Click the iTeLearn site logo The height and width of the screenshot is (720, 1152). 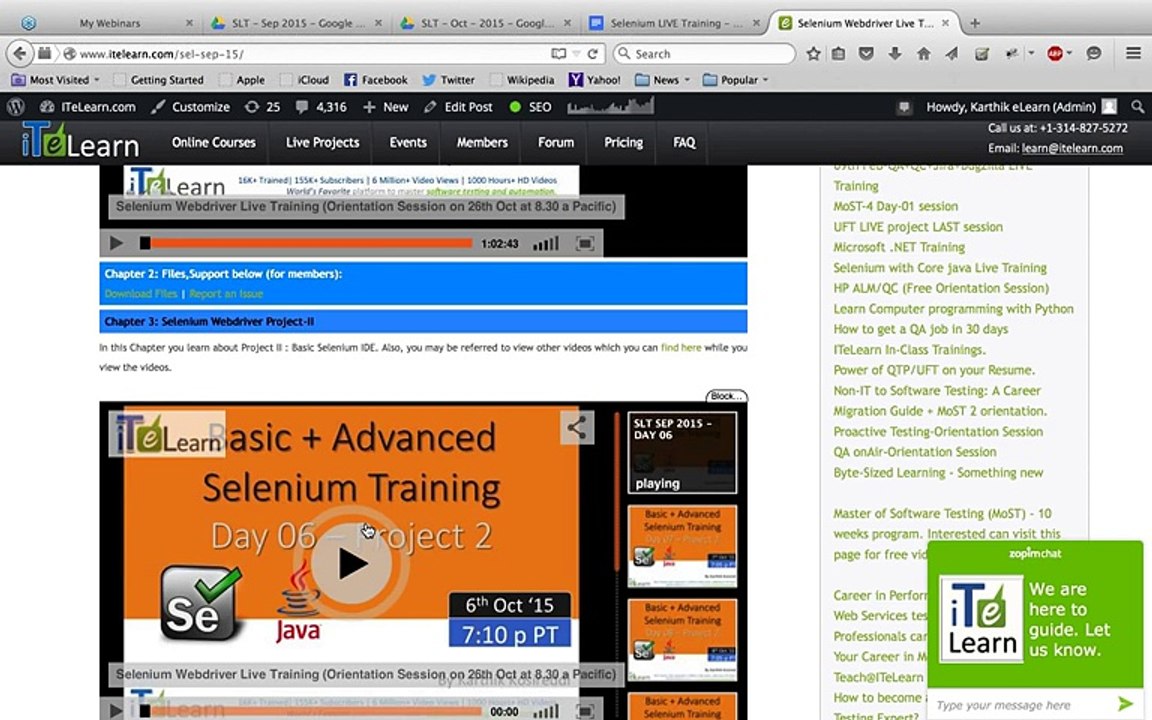click(x=80, y=140)
